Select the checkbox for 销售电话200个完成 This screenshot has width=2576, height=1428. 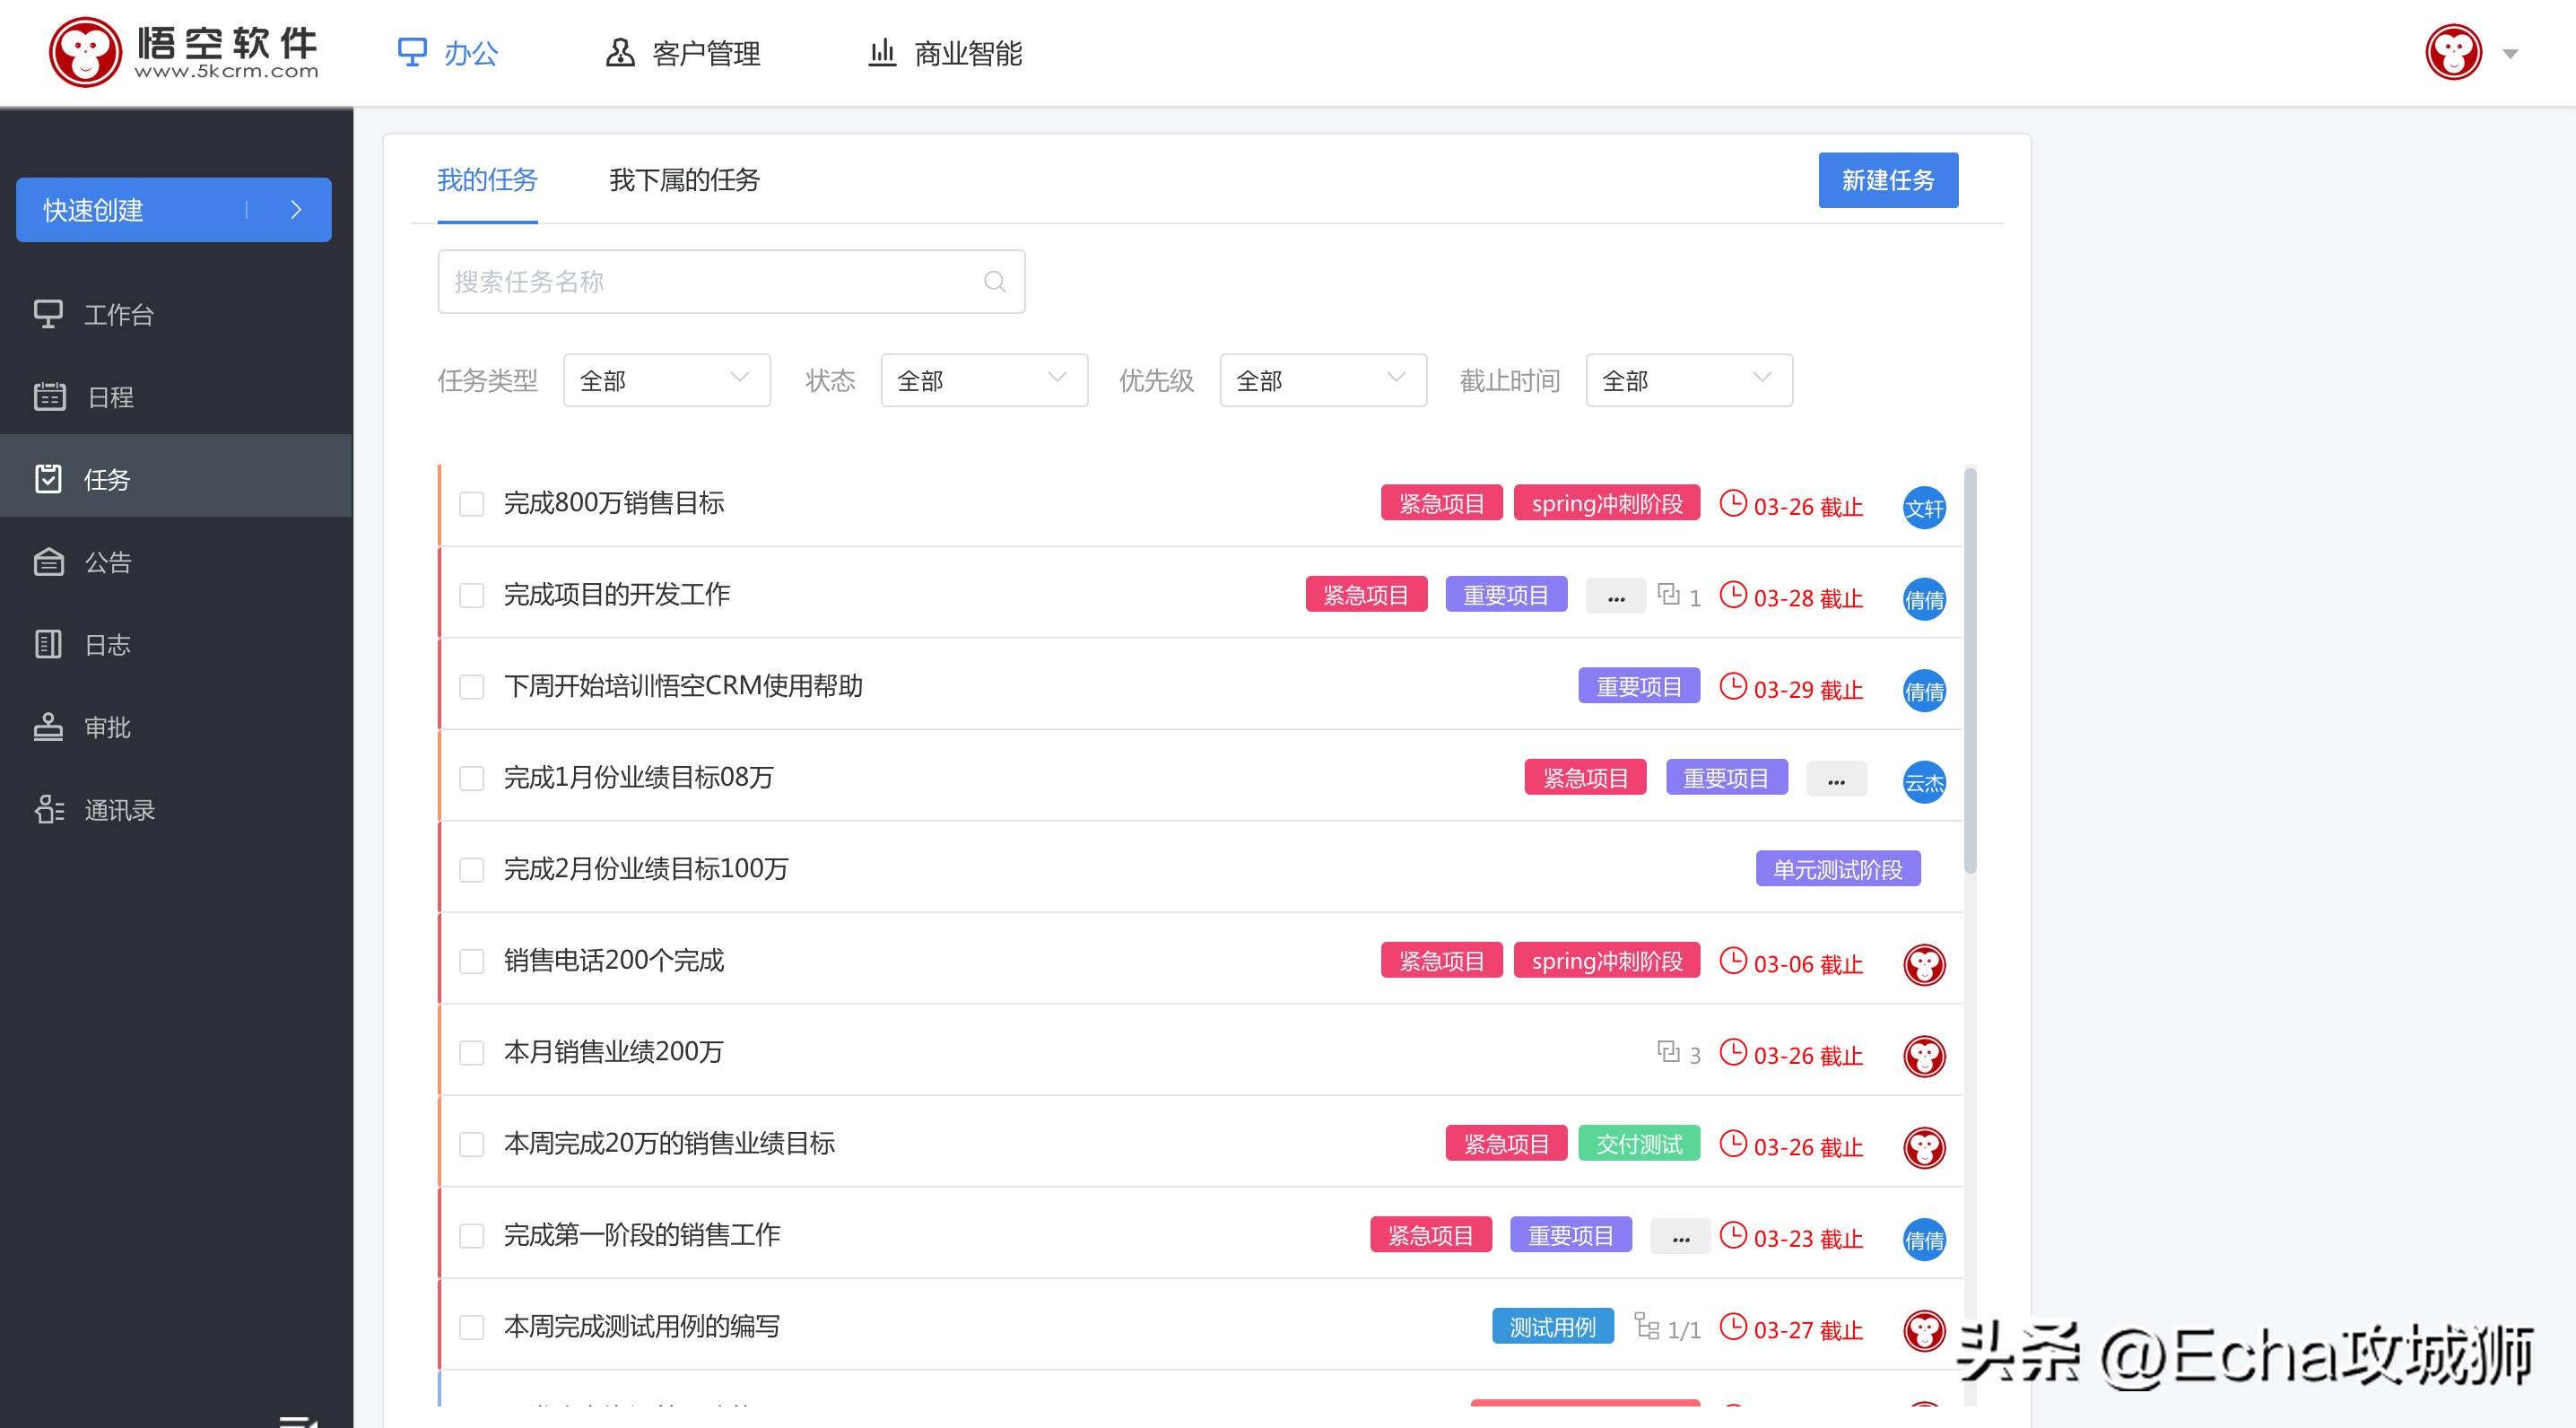pos(471,960)
